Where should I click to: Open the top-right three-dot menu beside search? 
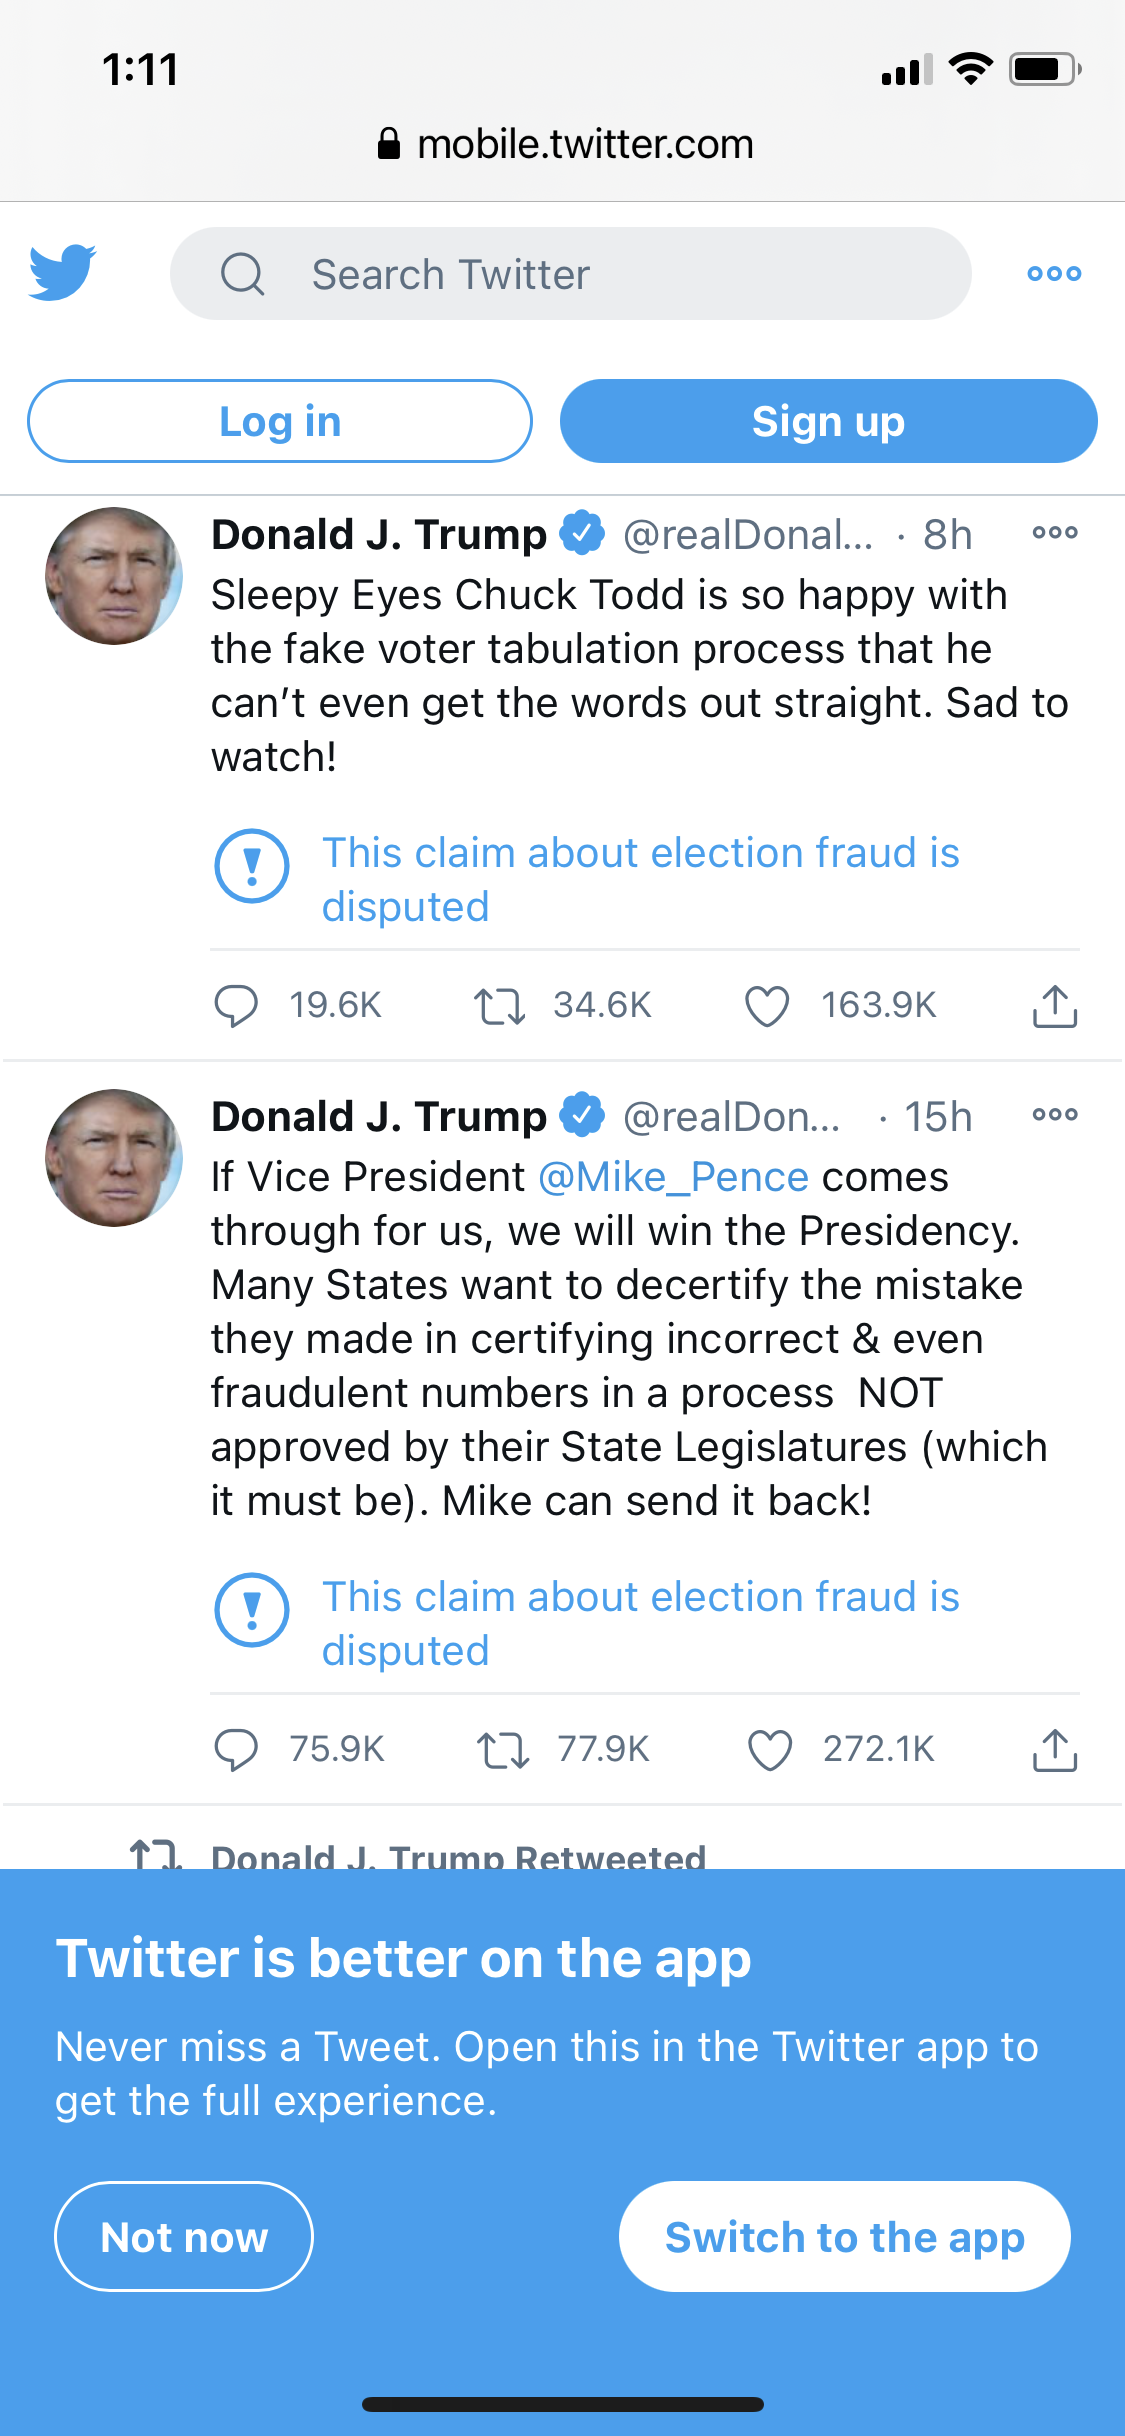1054,273
